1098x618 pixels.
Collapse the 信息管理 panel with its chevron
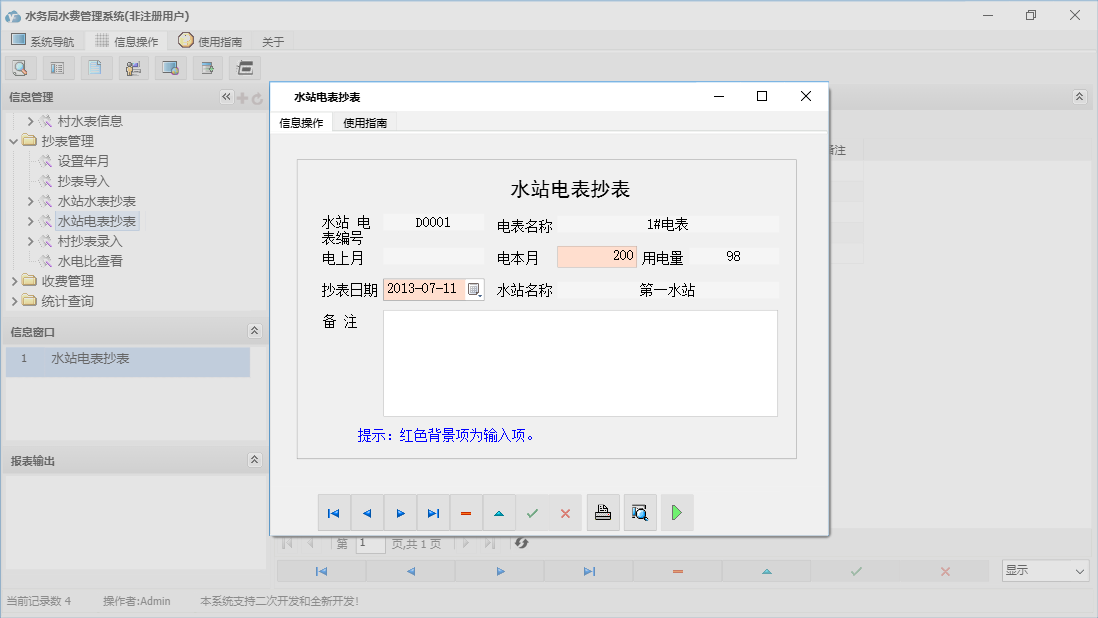click(x=226, y=97)
